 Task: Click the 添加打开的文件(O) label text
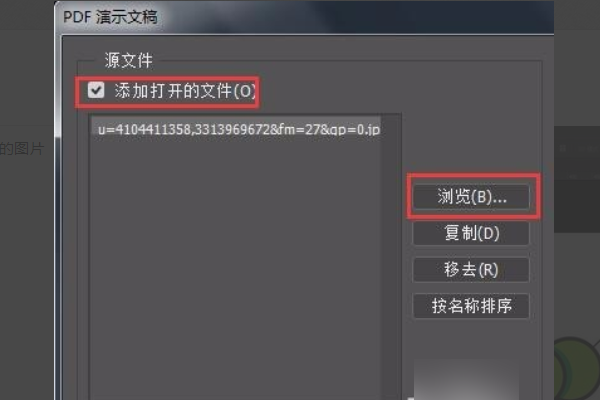185,91
